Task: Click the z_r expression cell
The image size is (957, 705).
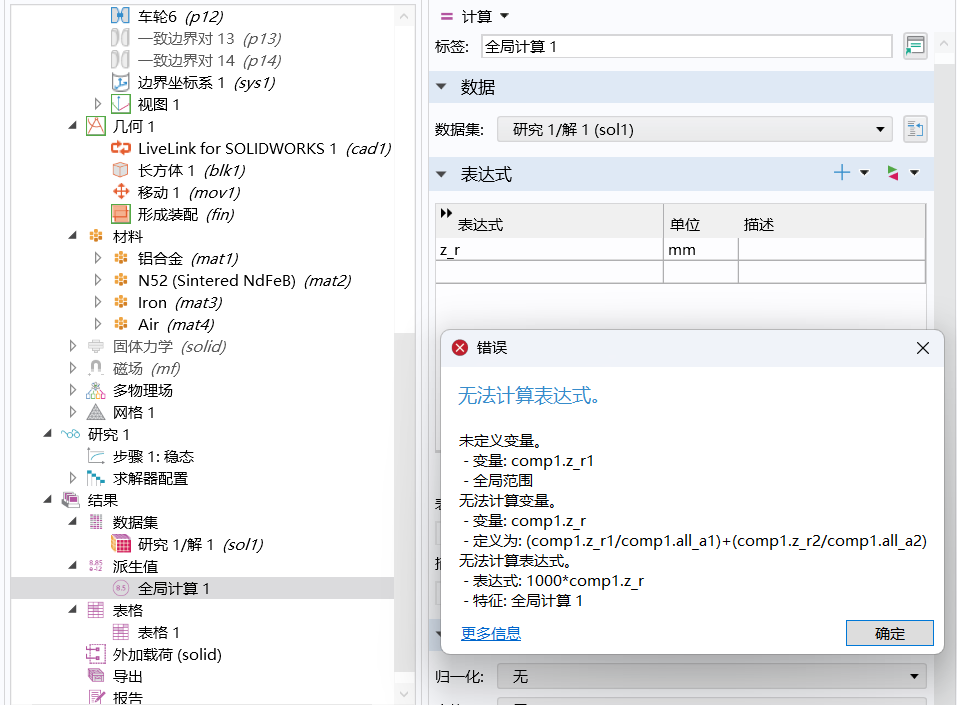Action: tap(549, 250)
